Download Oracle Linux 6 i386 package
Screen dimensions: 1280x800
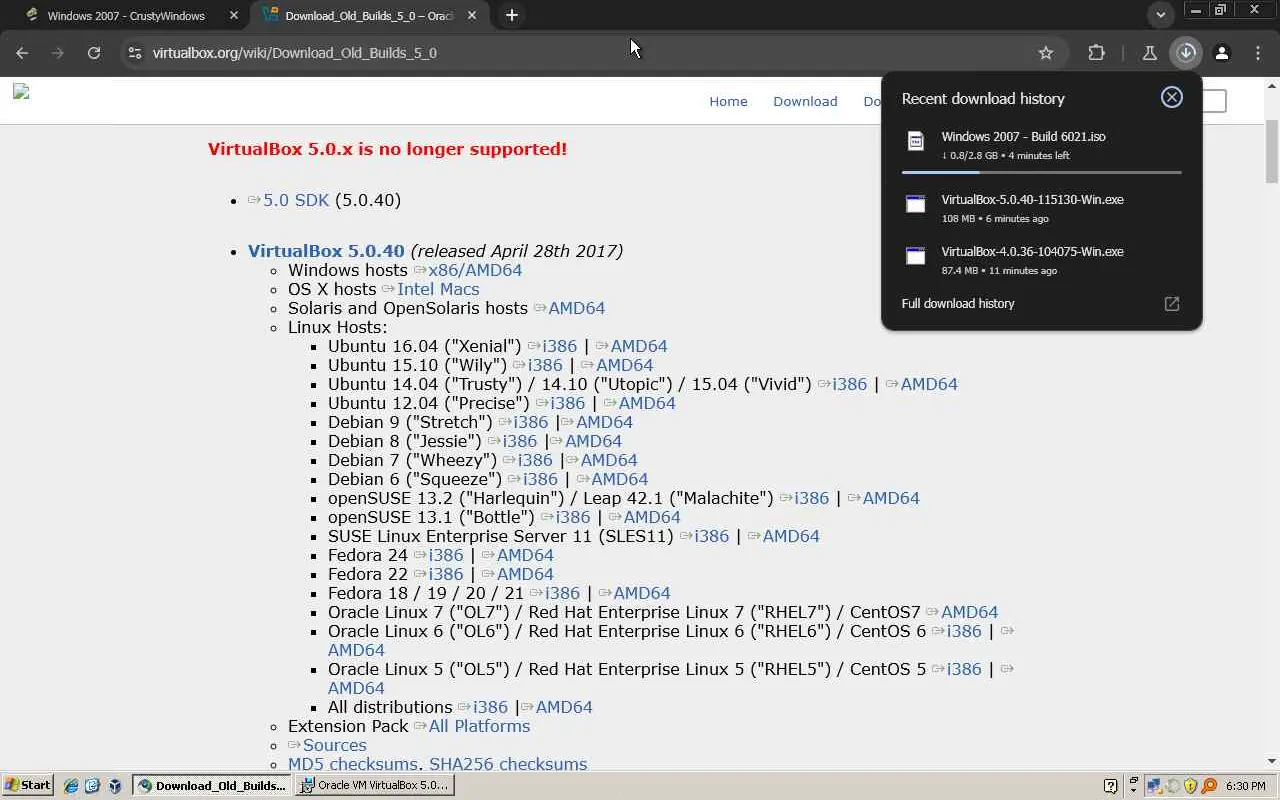964,631
